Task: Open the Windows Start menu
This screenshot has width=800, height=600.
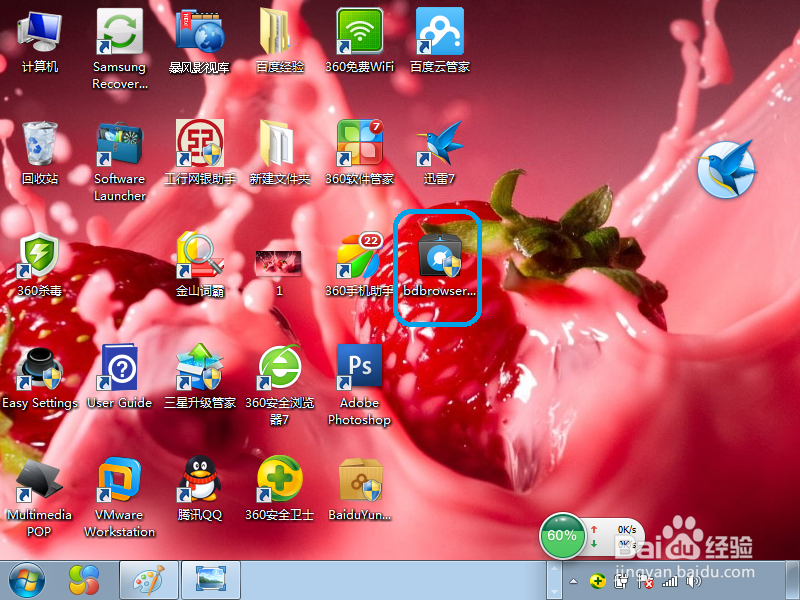Action: tap(27, 580)
